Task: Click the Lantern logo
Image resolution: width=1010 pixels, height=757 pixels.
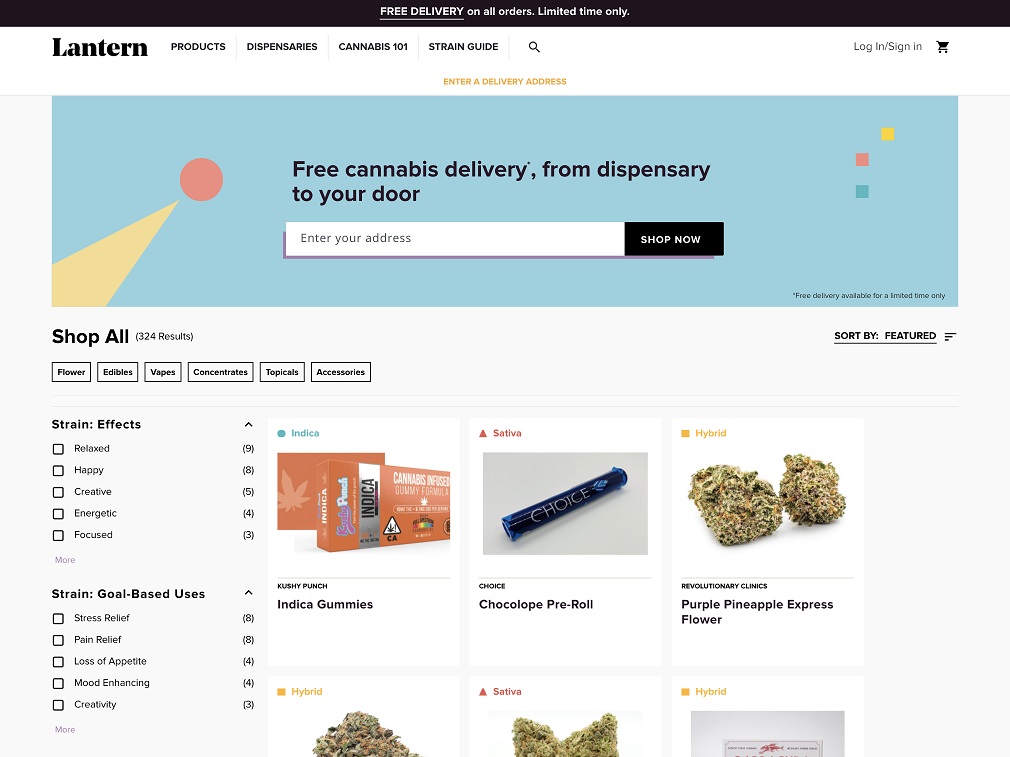Action: [x=100, y=47]
